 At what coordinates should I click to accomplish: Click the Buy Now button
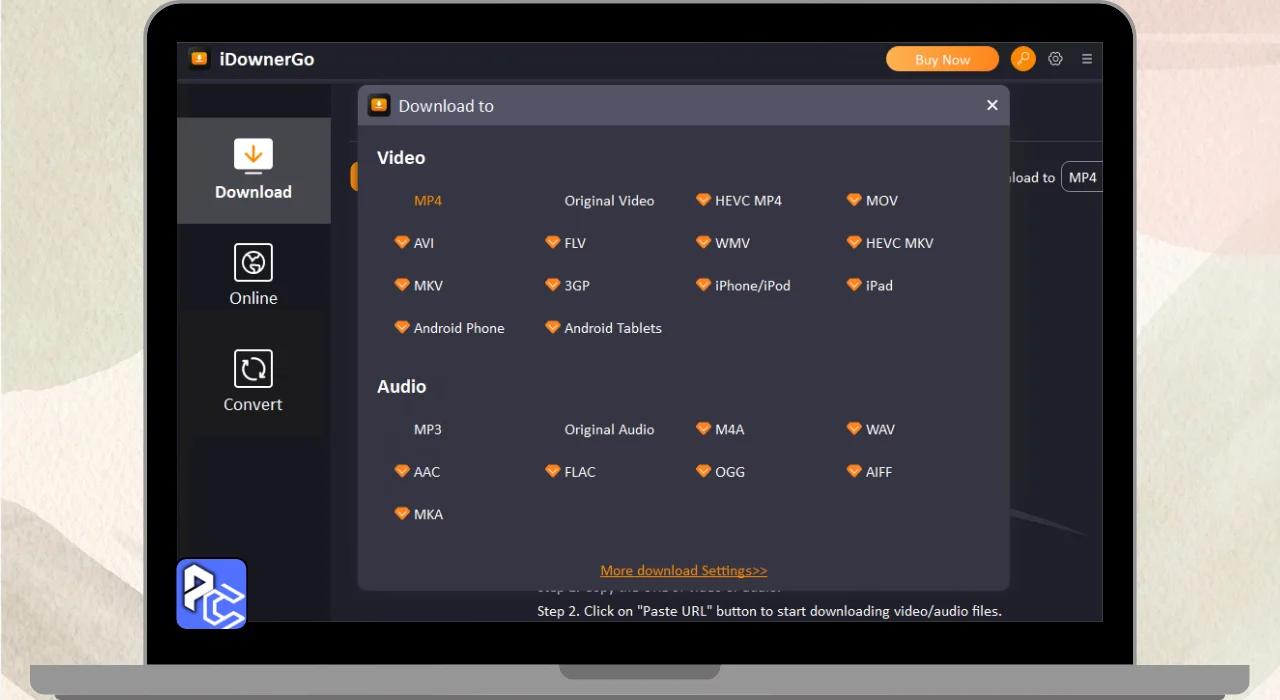tap(942, 59)
